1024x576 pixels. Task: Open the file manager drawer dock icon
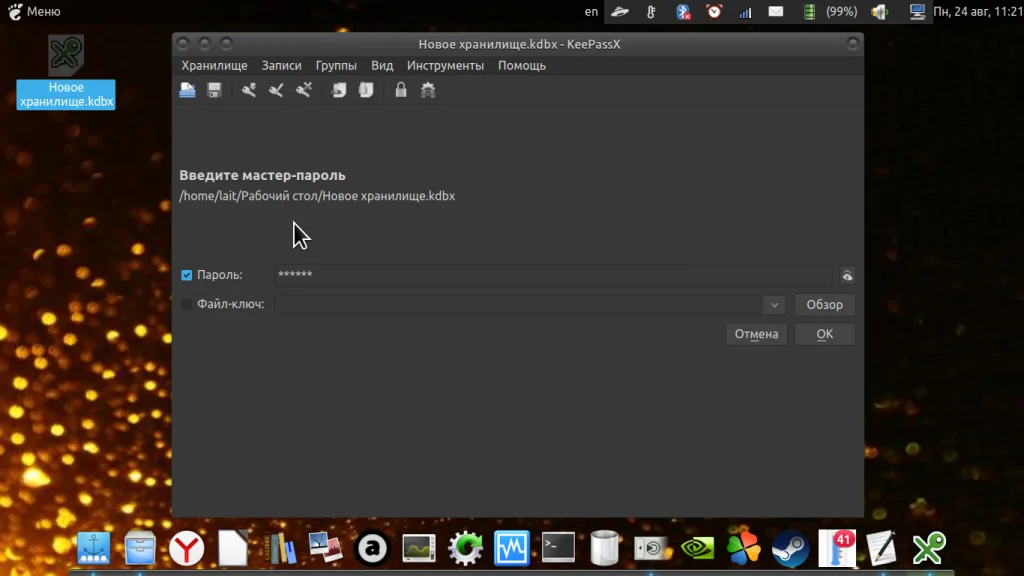click(140, 548)
